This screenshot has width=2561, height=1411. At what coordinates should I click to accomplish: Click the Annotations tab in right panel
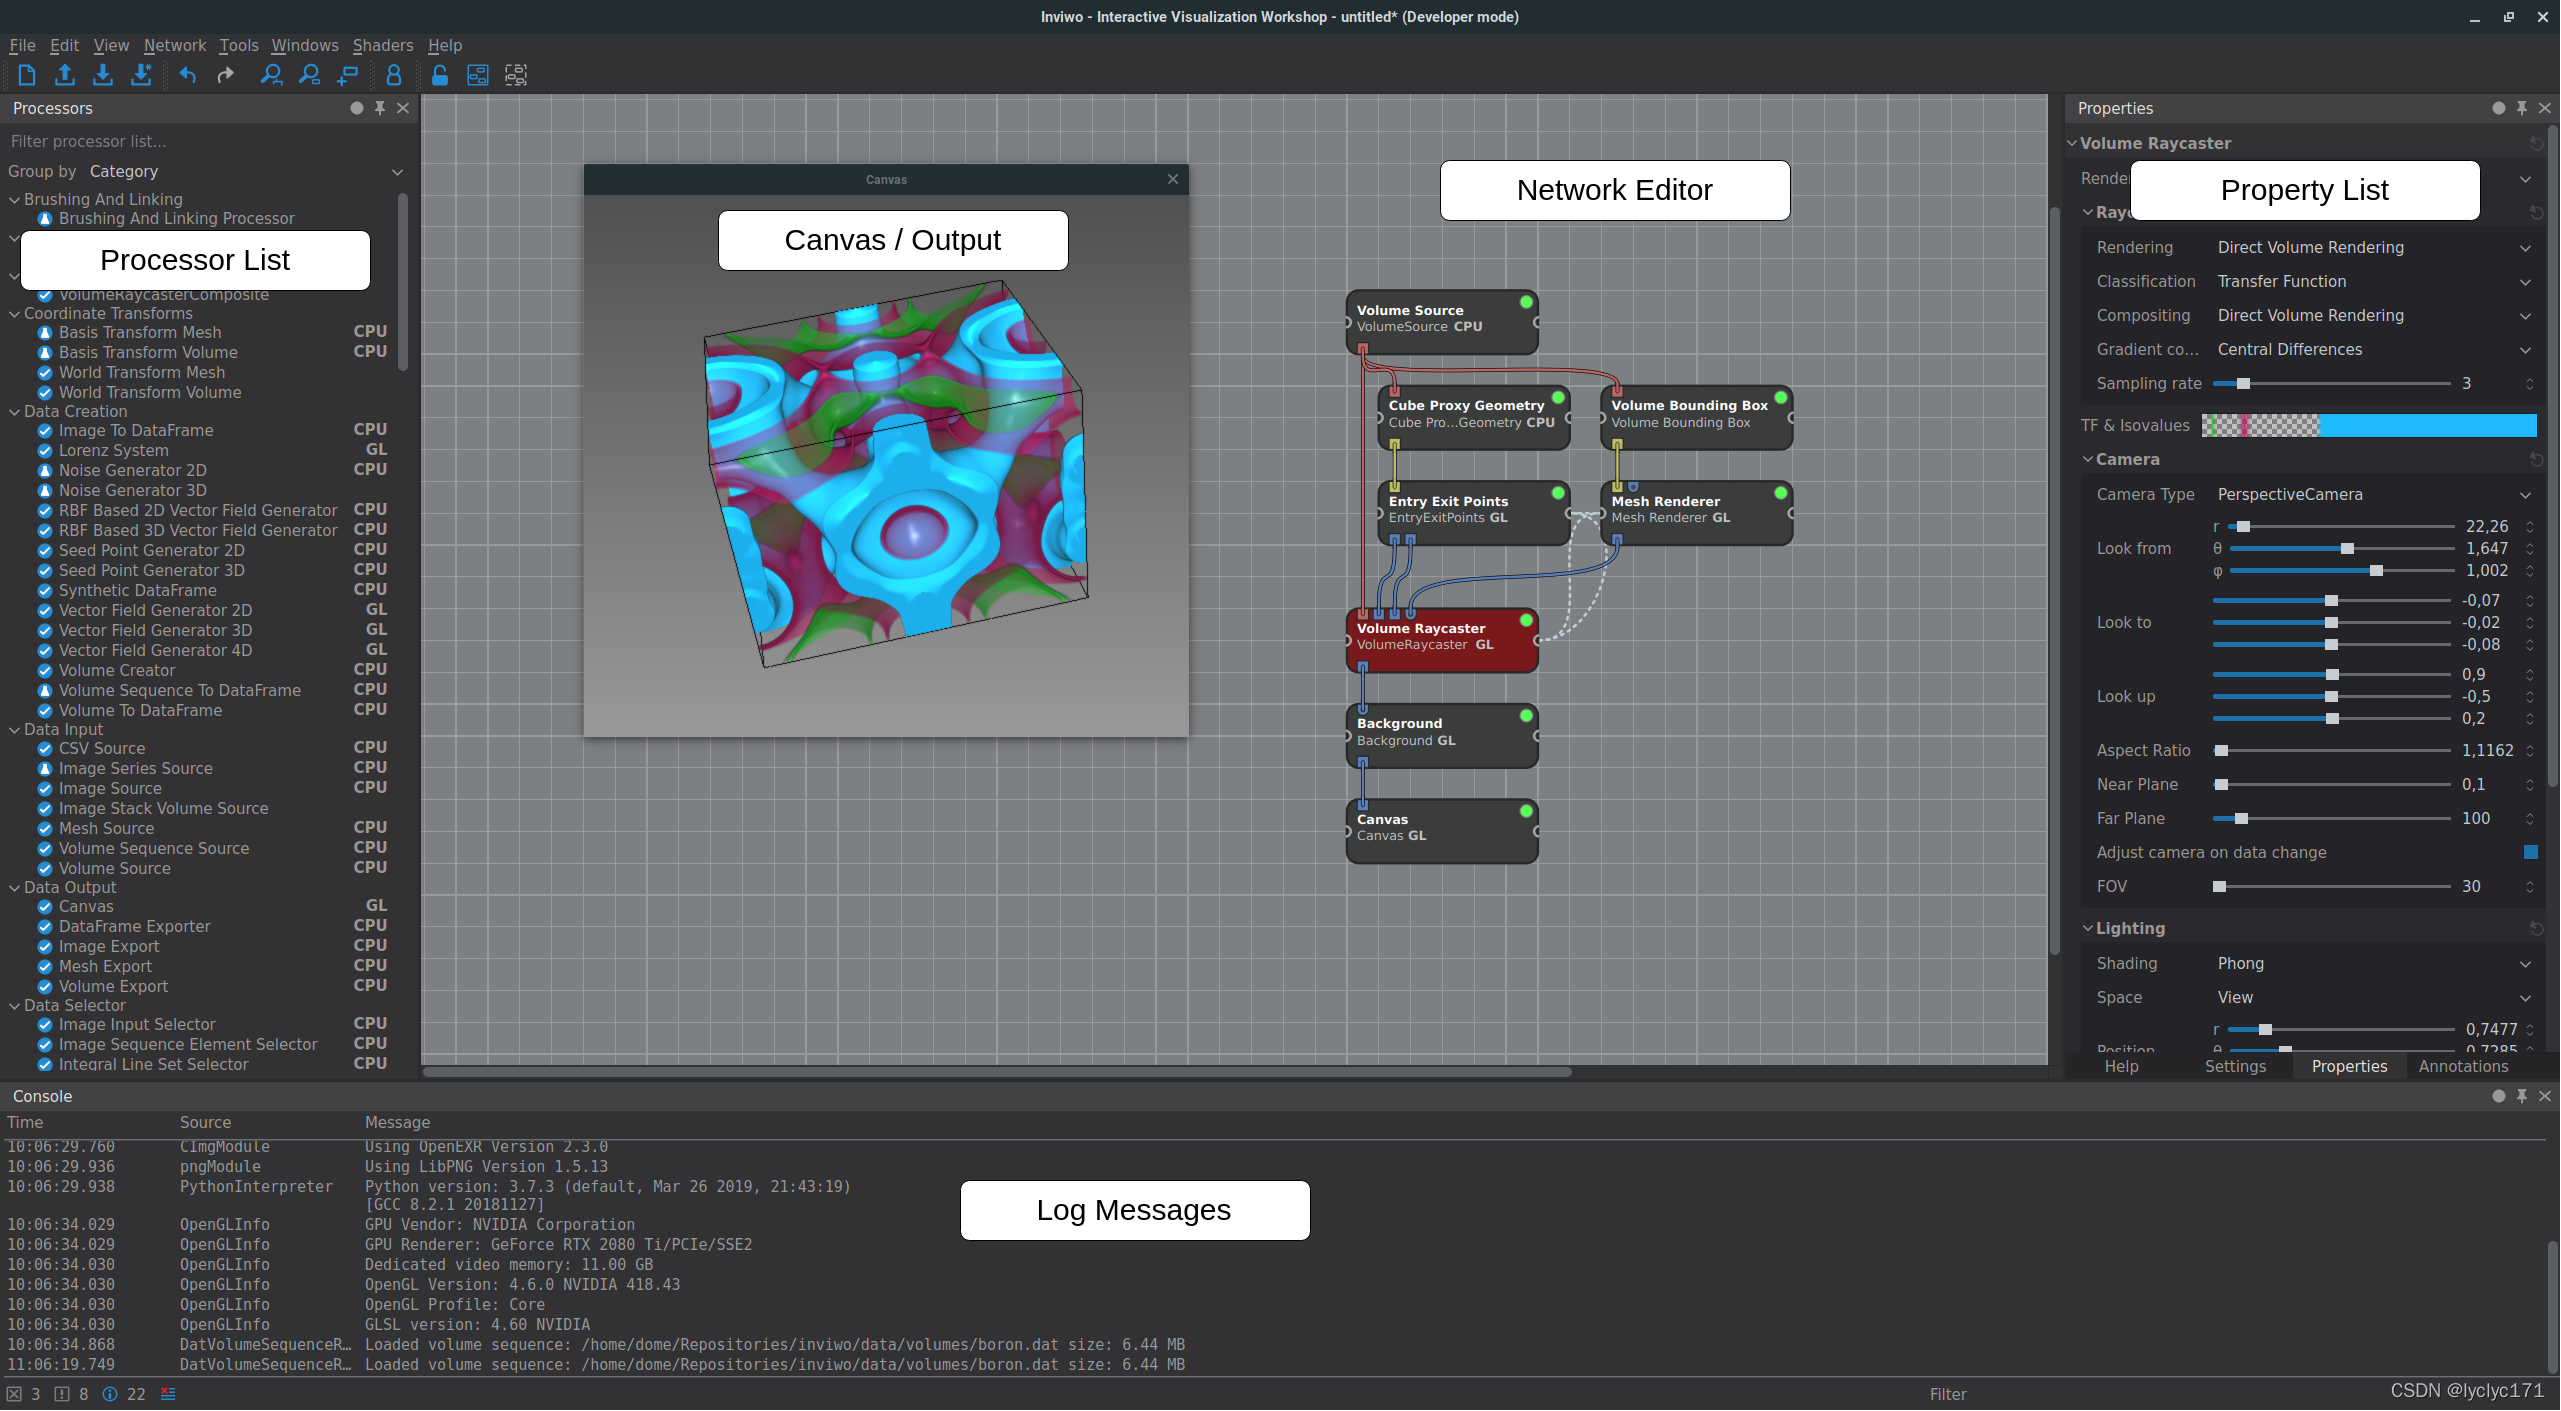pyautogui.click(x=2469, y=1065)
